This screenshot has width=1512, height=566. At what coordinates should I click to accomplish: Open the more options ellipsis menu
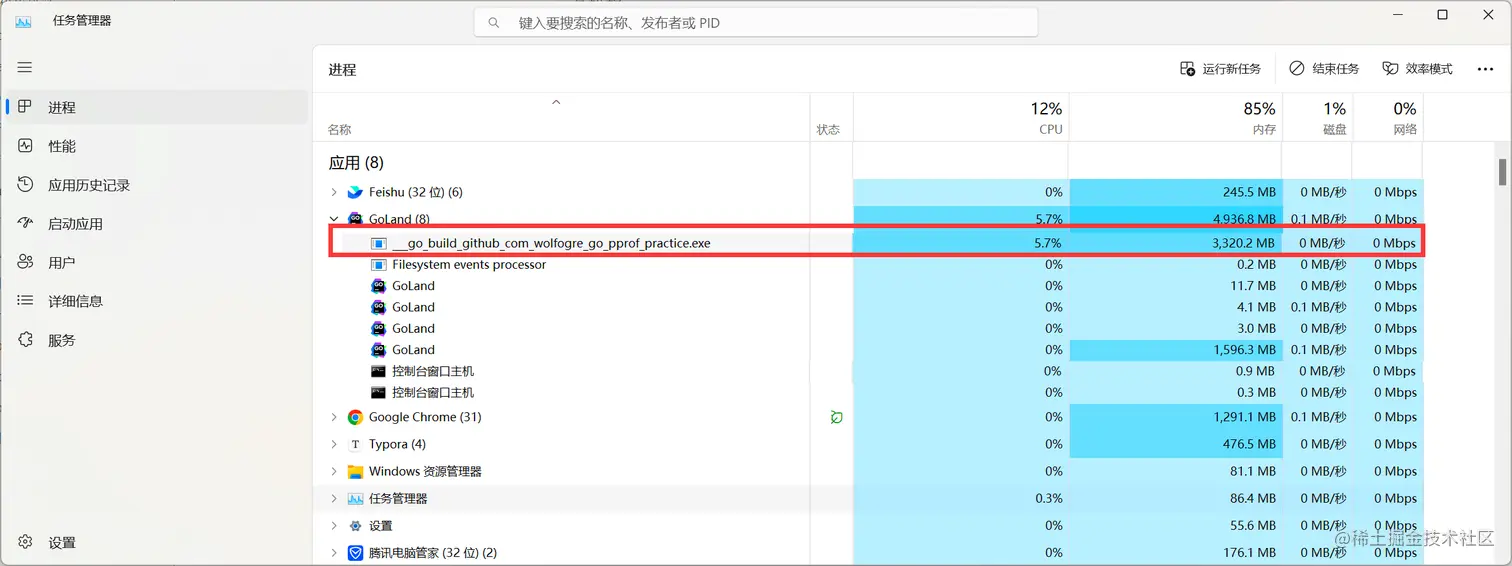(1485, 69)
